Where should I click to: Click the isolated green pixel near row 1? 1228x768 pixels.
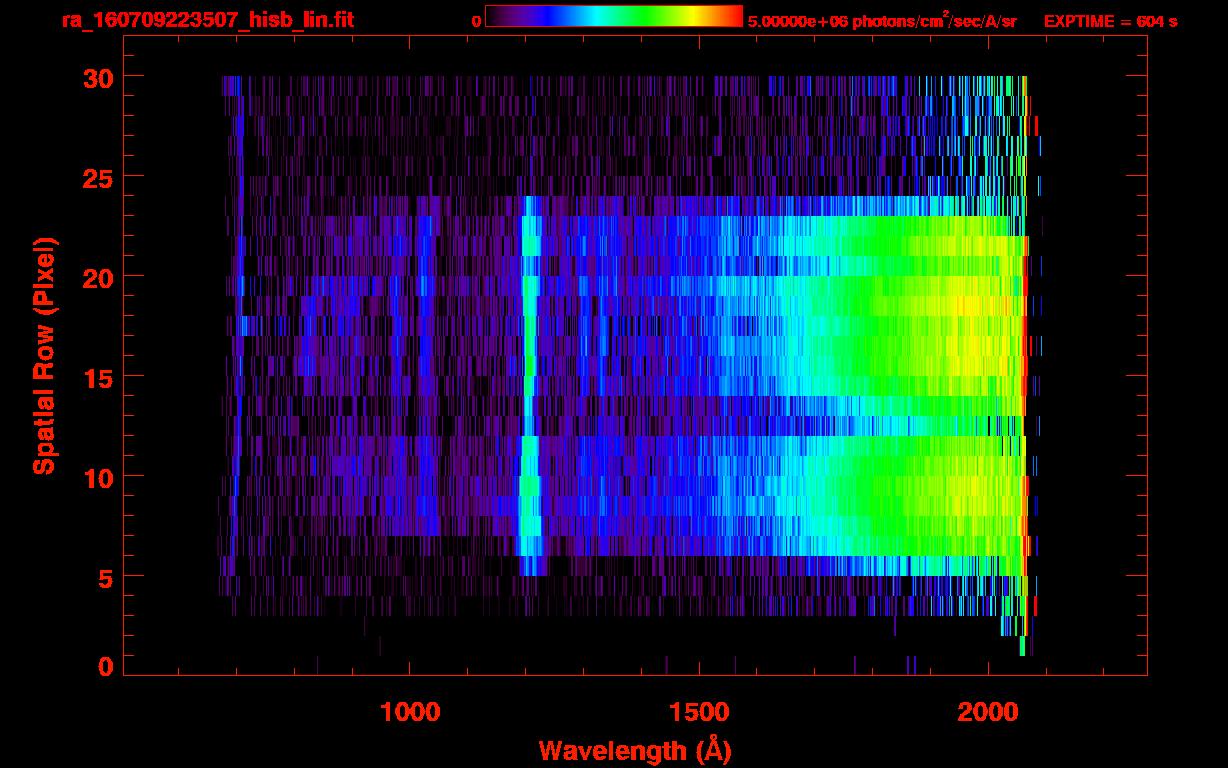pos(1022,646)
